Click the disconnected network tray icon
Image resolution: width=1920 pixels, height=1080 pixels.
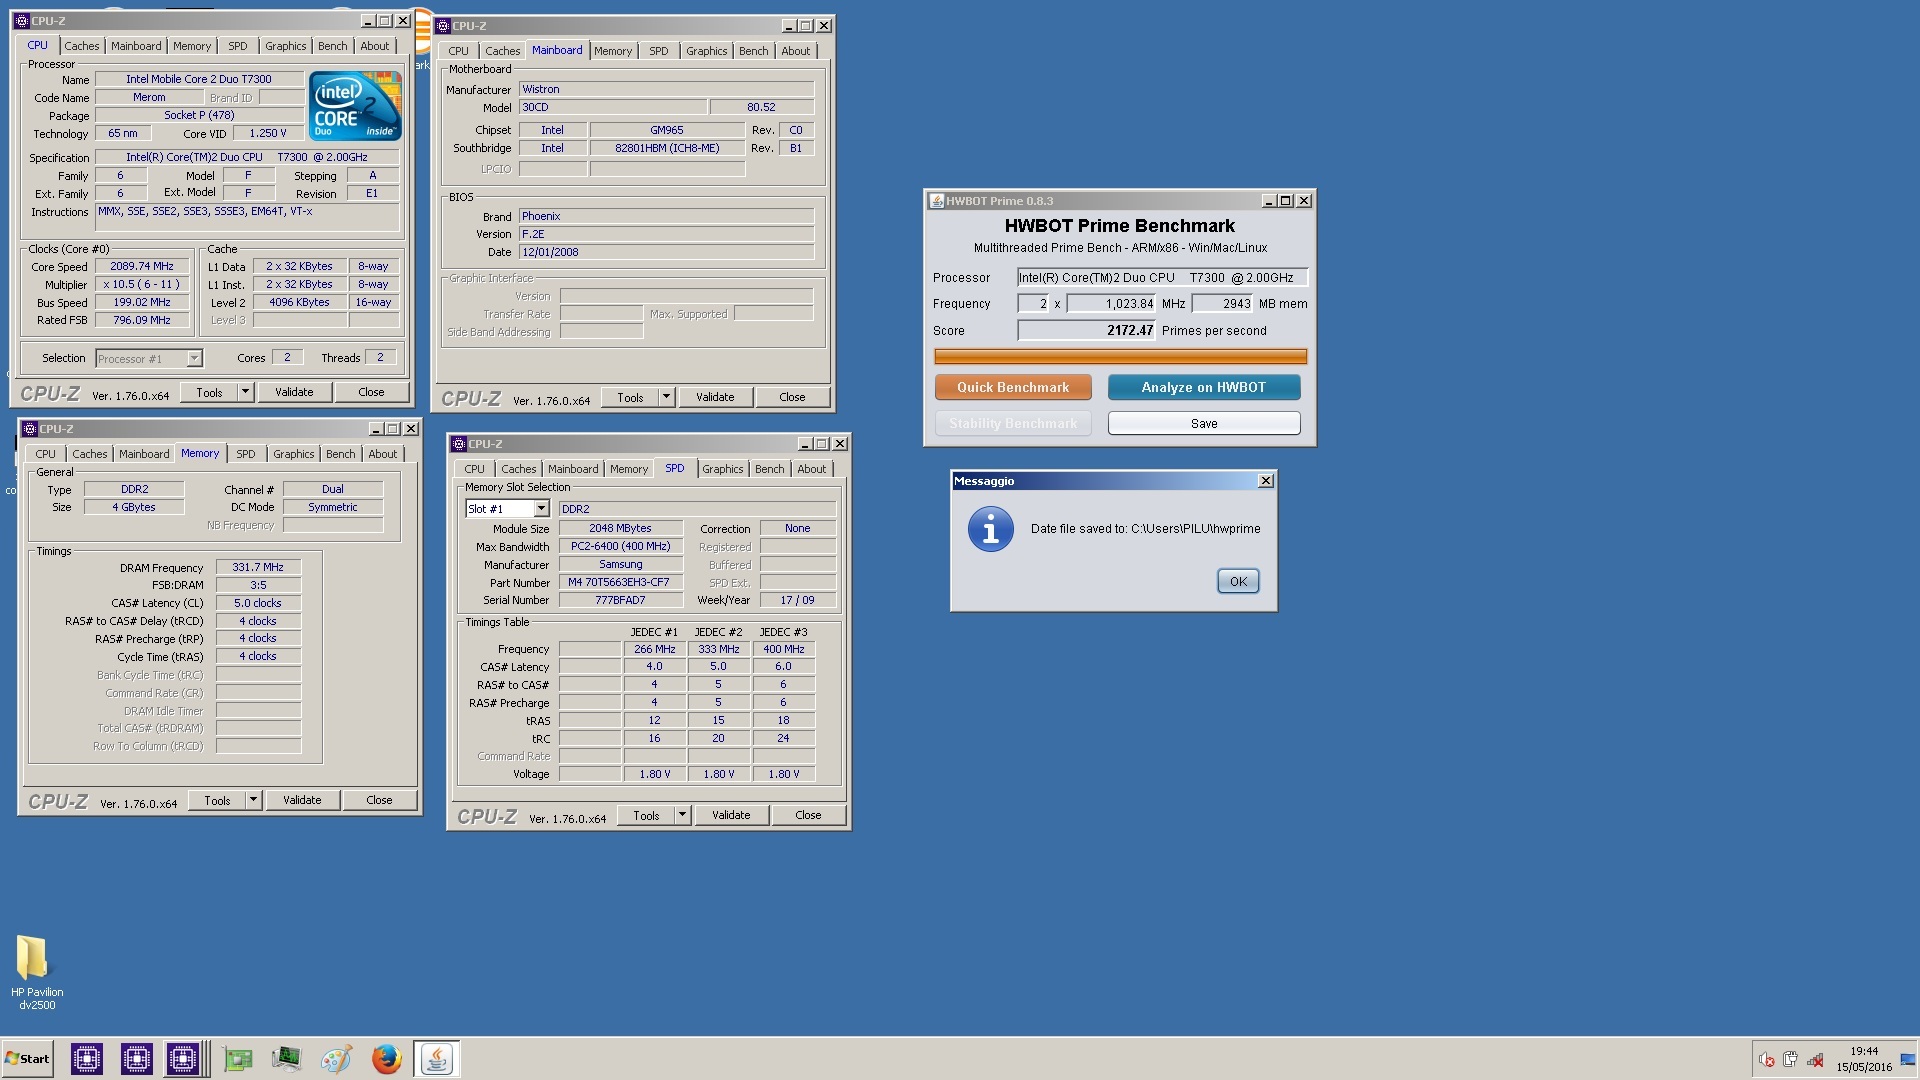point(1815,1060)
